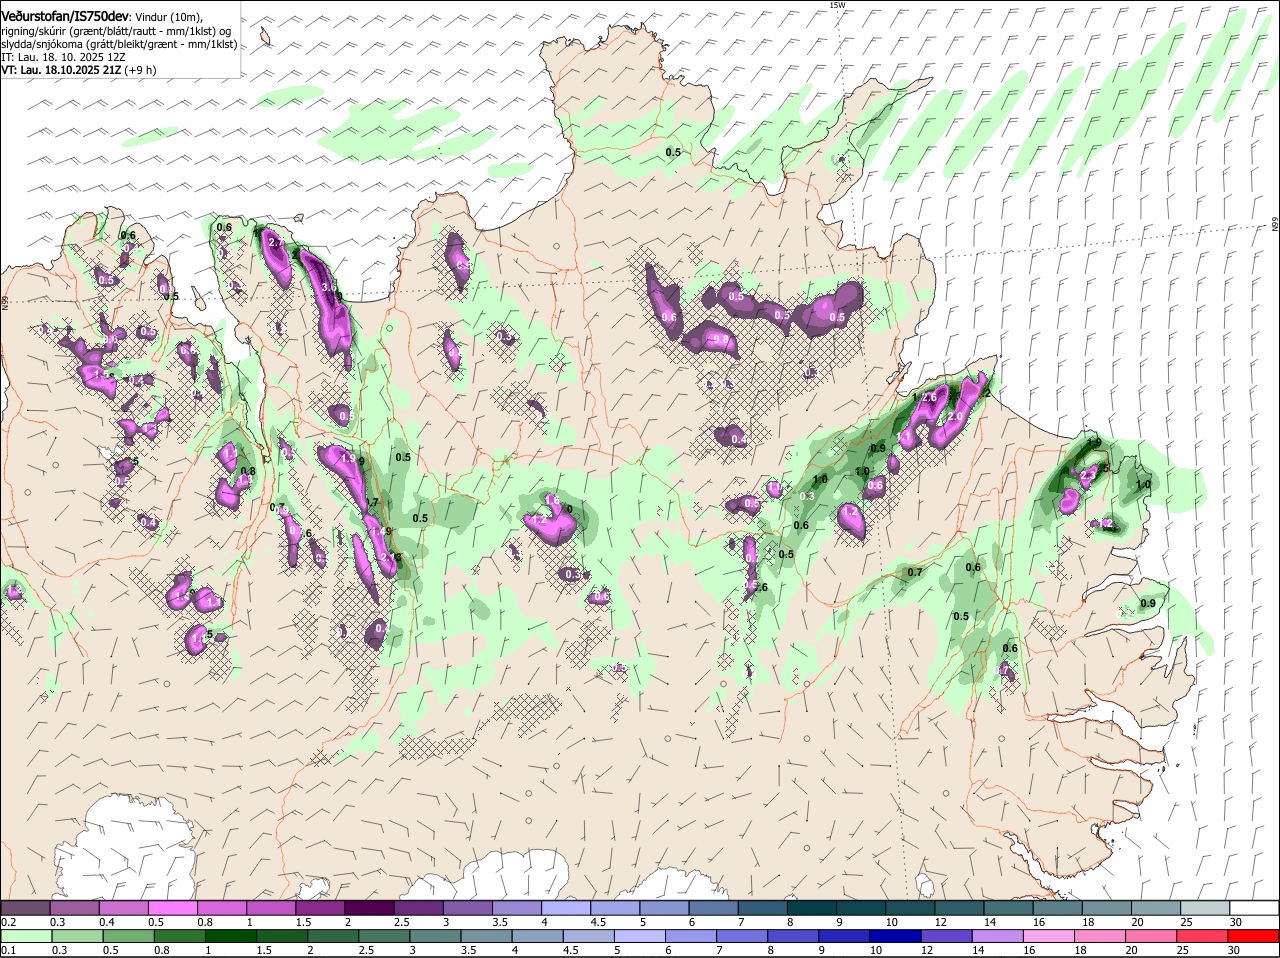This screenshot has width=1280, height=958.
Task: Click the pale grey swatch after 25 in snow legend
Action: pos(1206,907)
